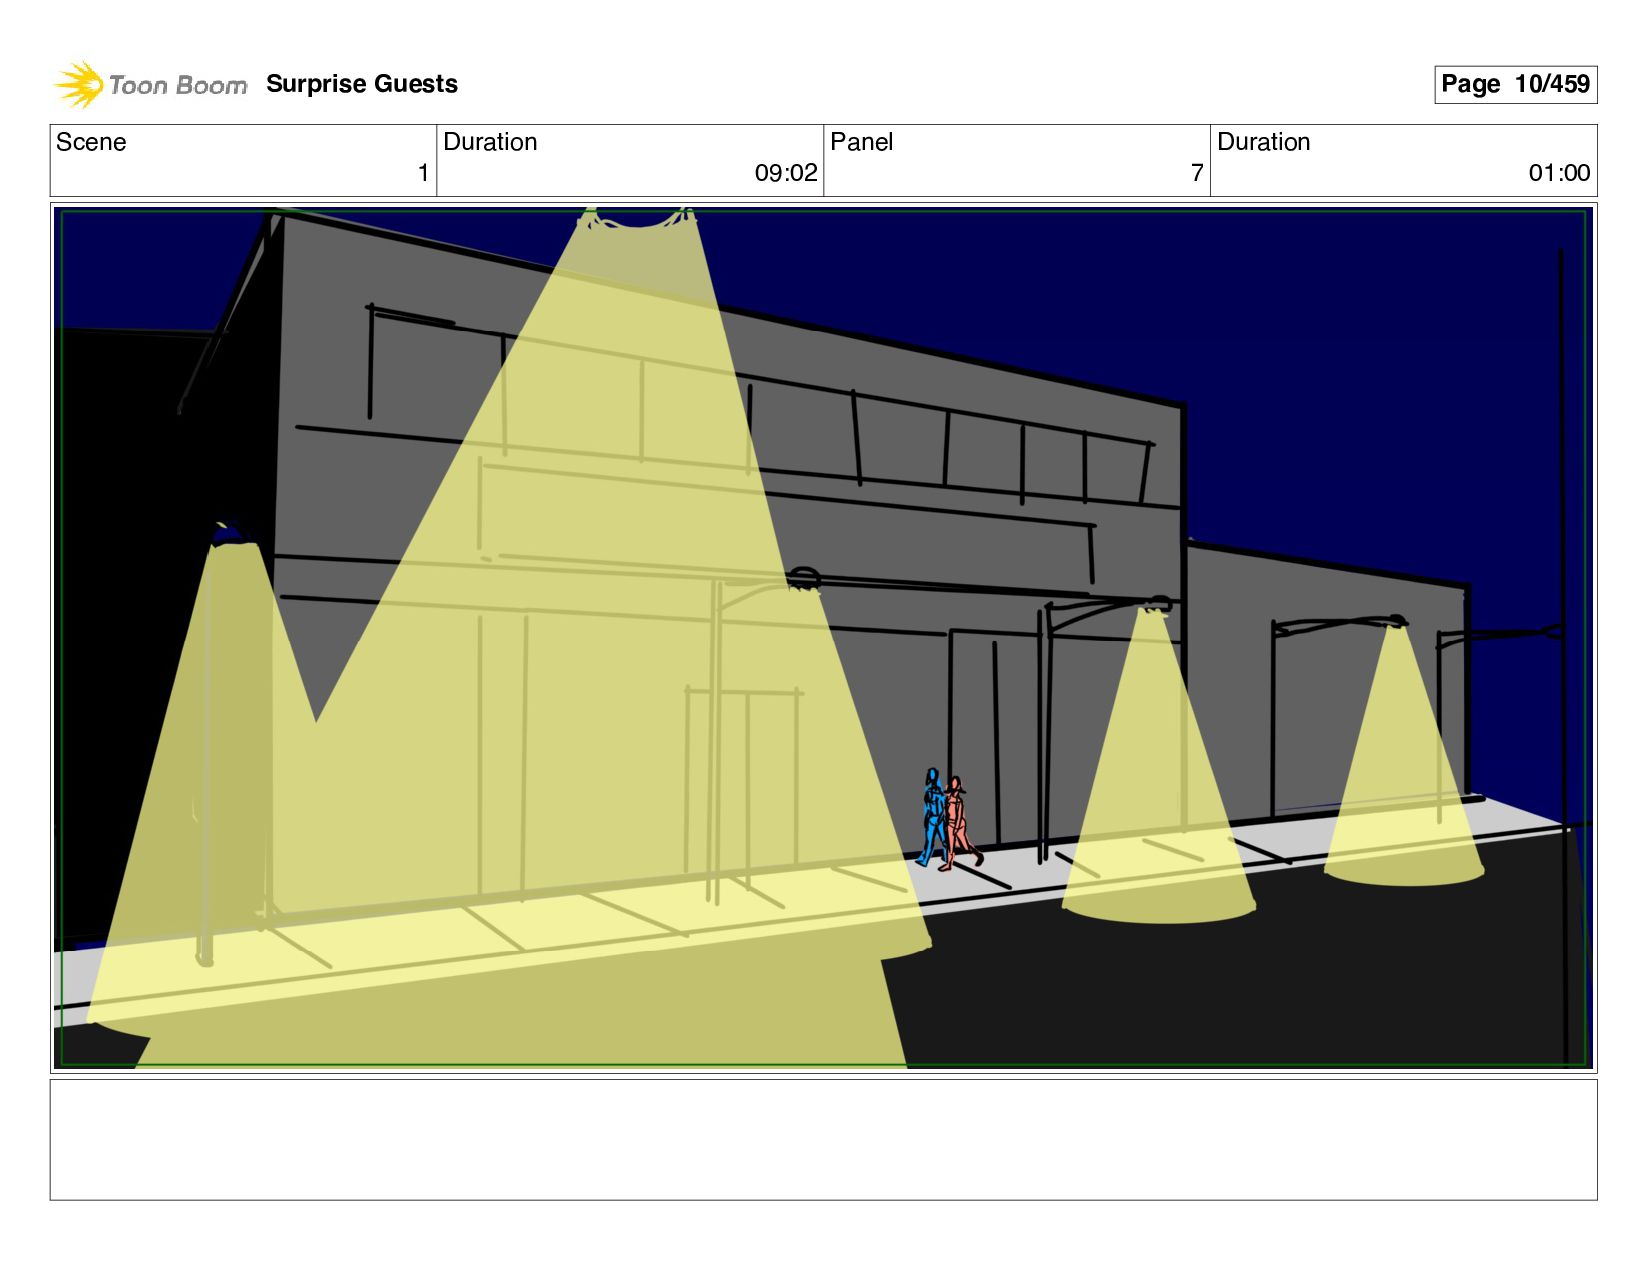Screen dimensions: 1650x1275
Task: Click the 'Scene' header label
Action: coord(91,142)
